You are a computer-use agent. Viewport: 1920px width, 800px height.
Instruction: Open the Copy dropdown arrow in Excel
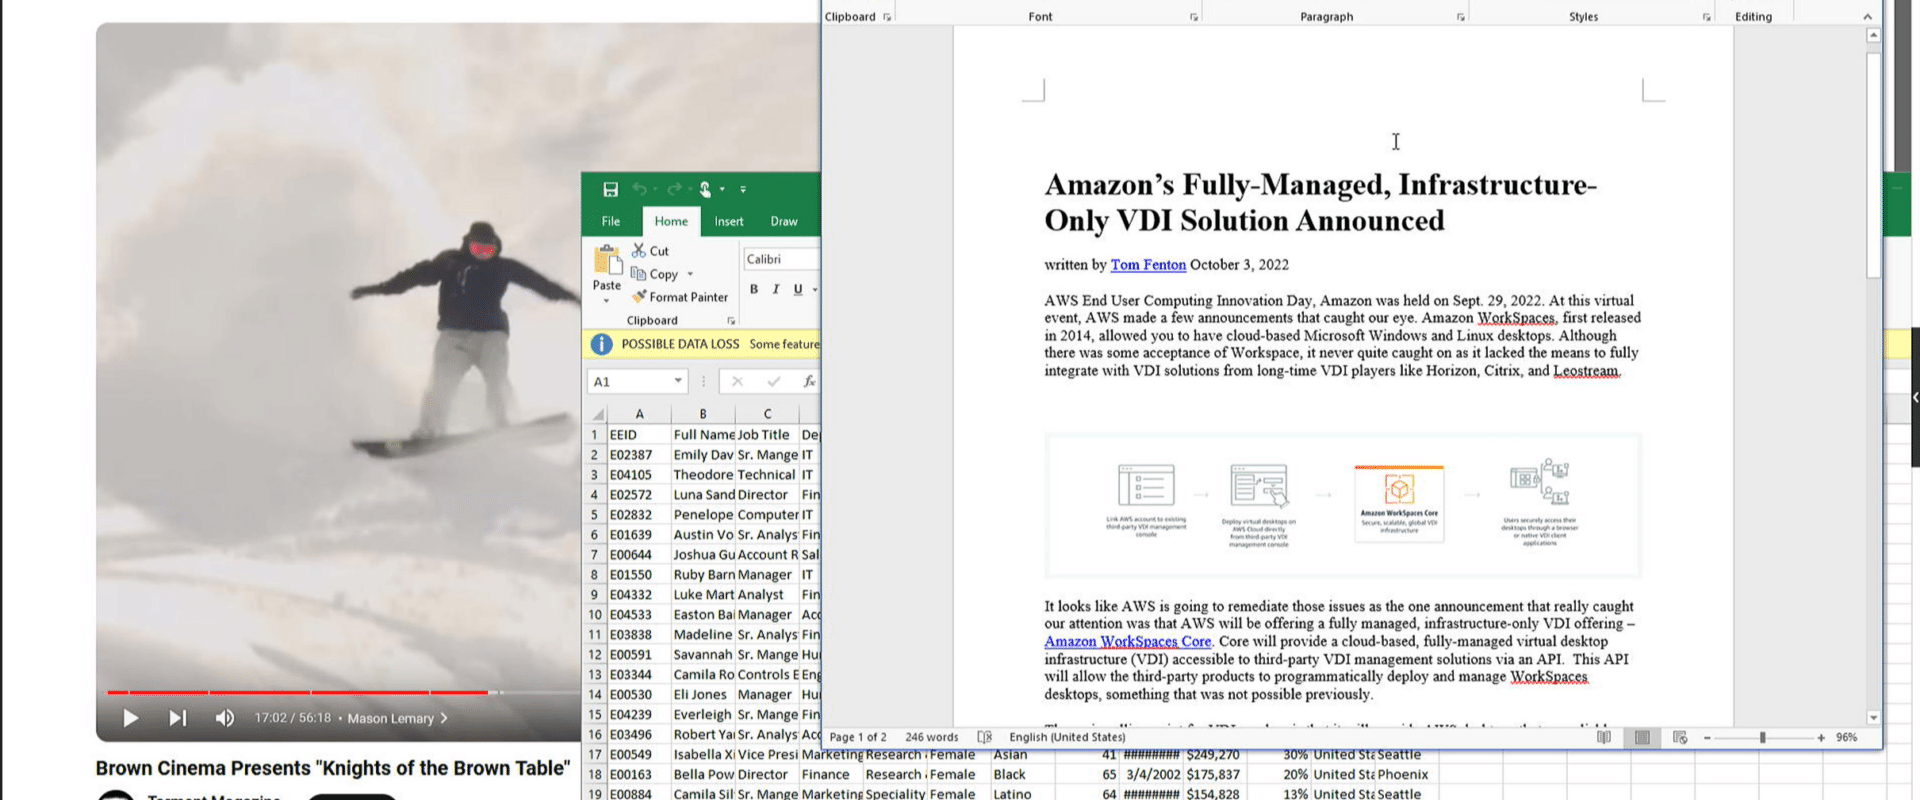point(690,274)
